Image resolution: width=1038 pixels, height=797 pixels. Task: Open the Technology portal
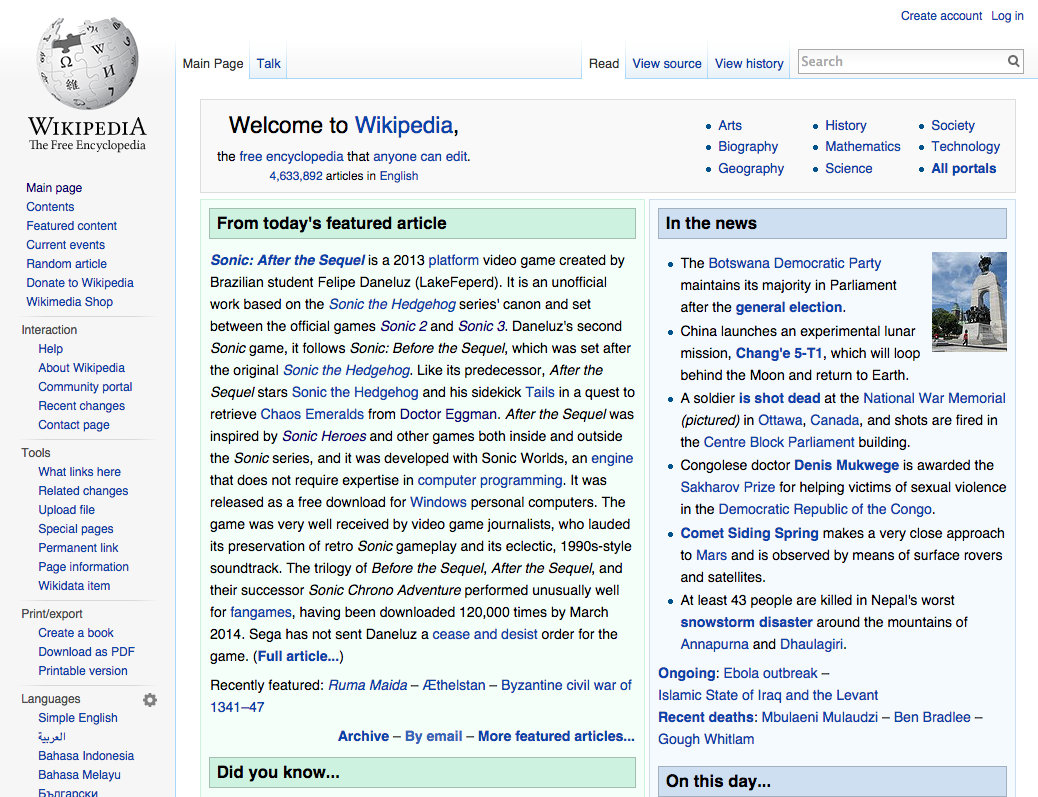[x=965, y=146]
